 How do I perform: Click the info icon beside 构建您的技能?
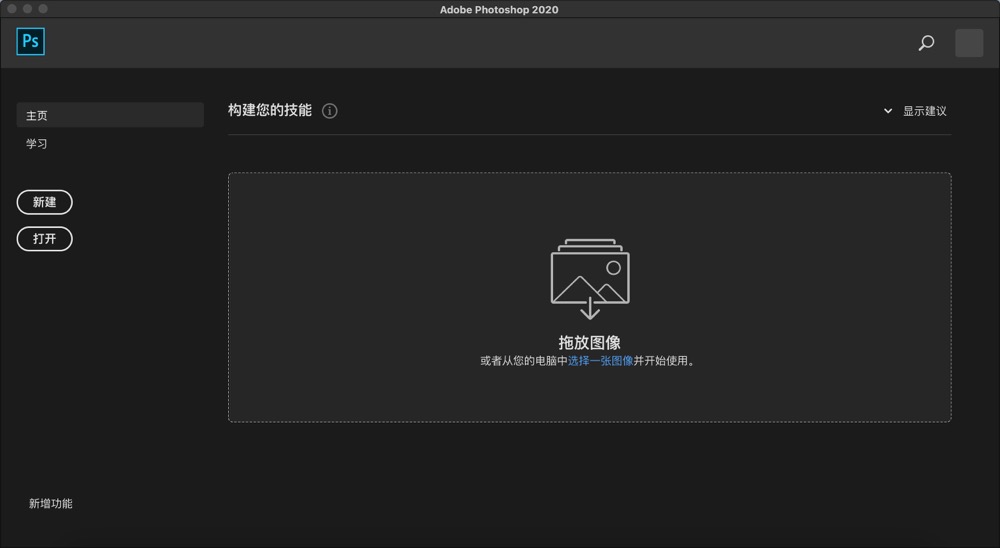point(329,111)
